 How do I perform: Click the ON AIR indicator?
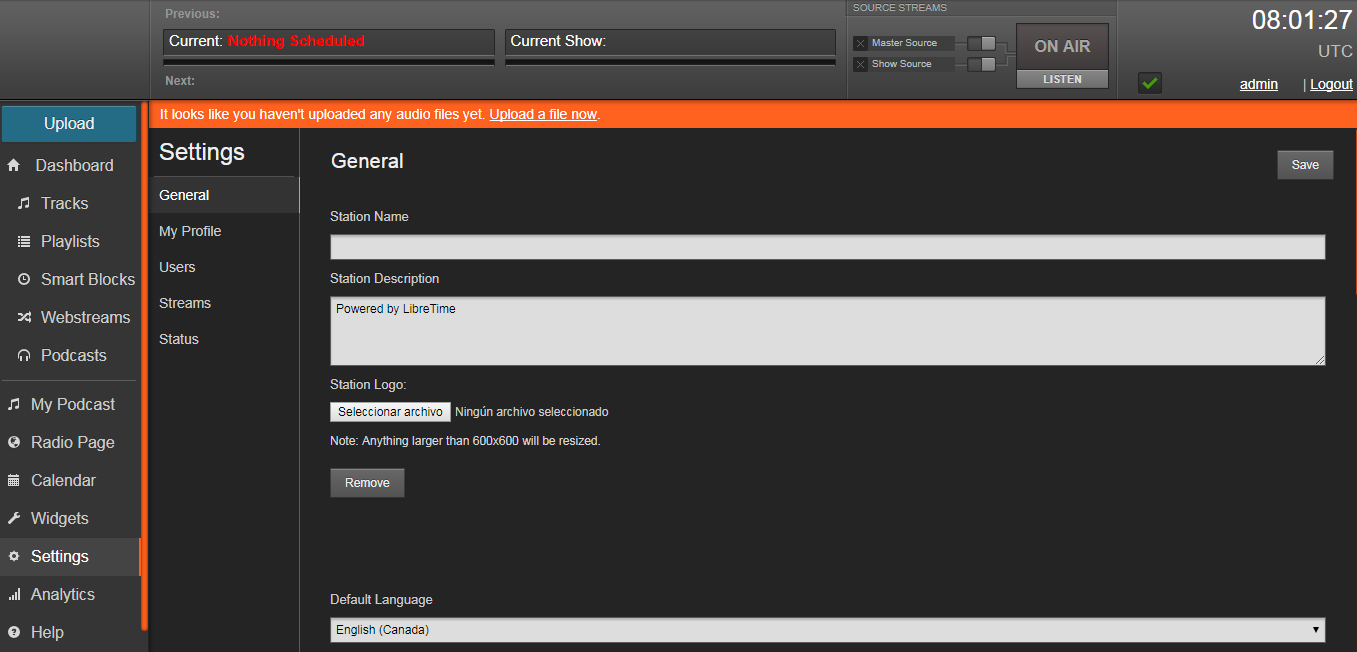(x=1062, y=47)
